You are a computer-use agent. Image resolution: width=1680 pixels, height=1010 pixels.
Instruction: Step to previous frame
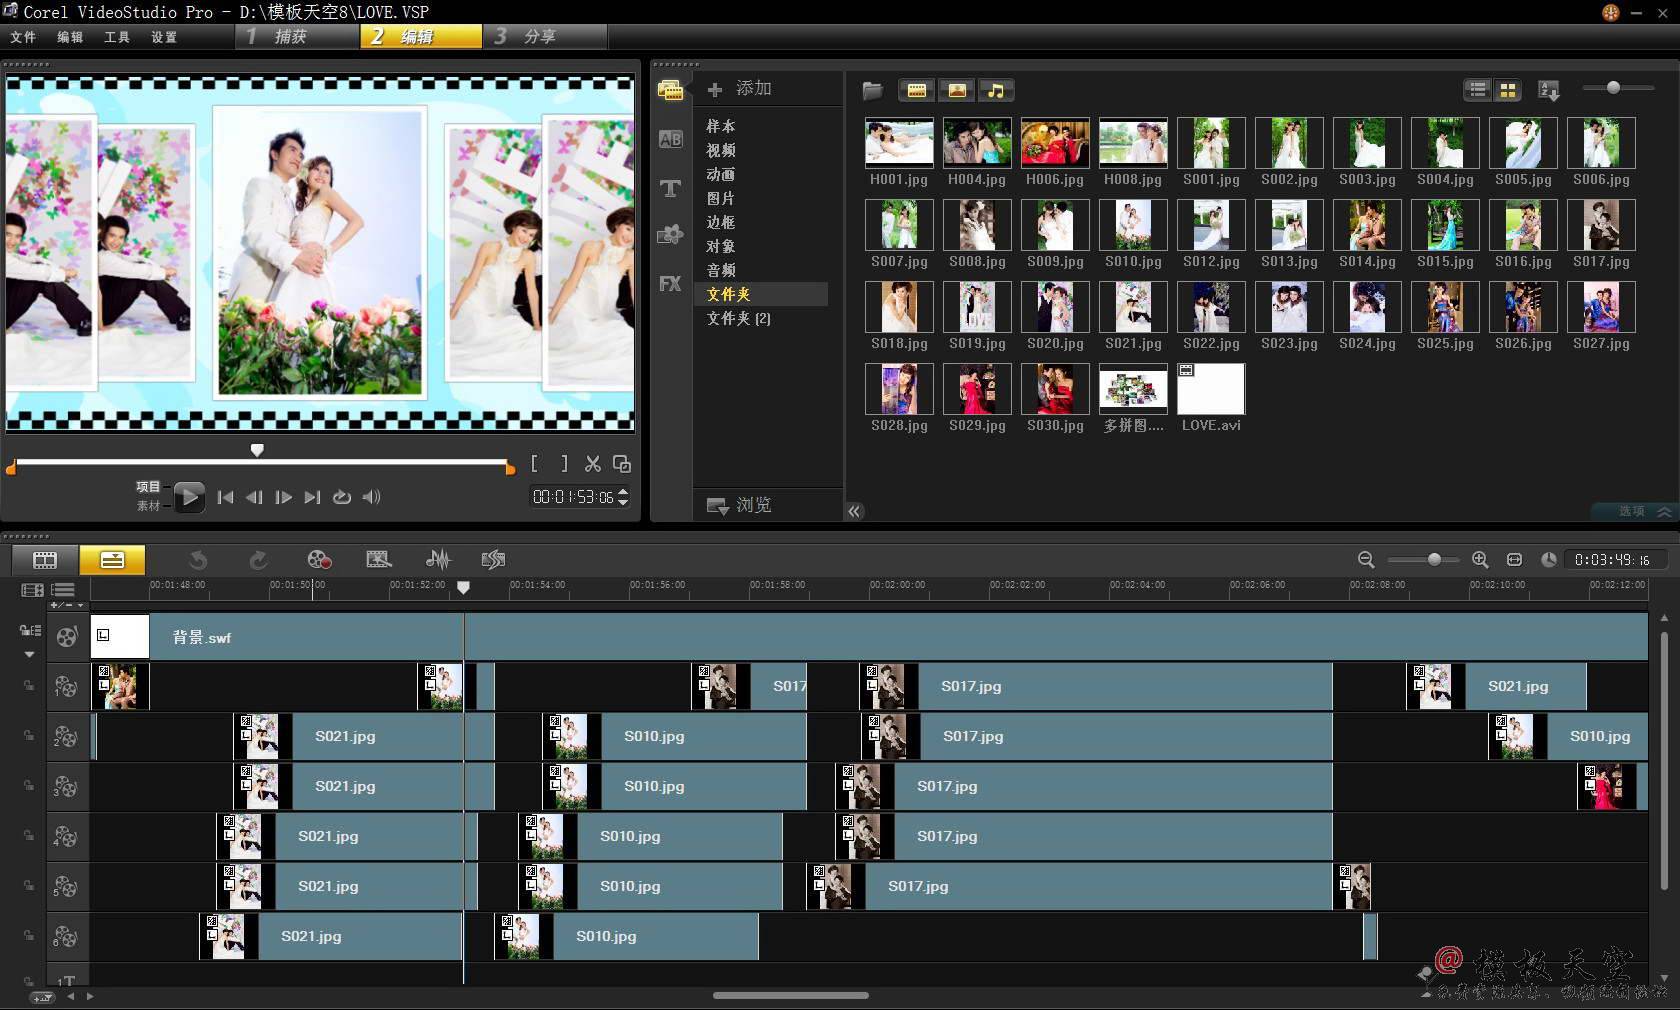(x=254, y=497)
